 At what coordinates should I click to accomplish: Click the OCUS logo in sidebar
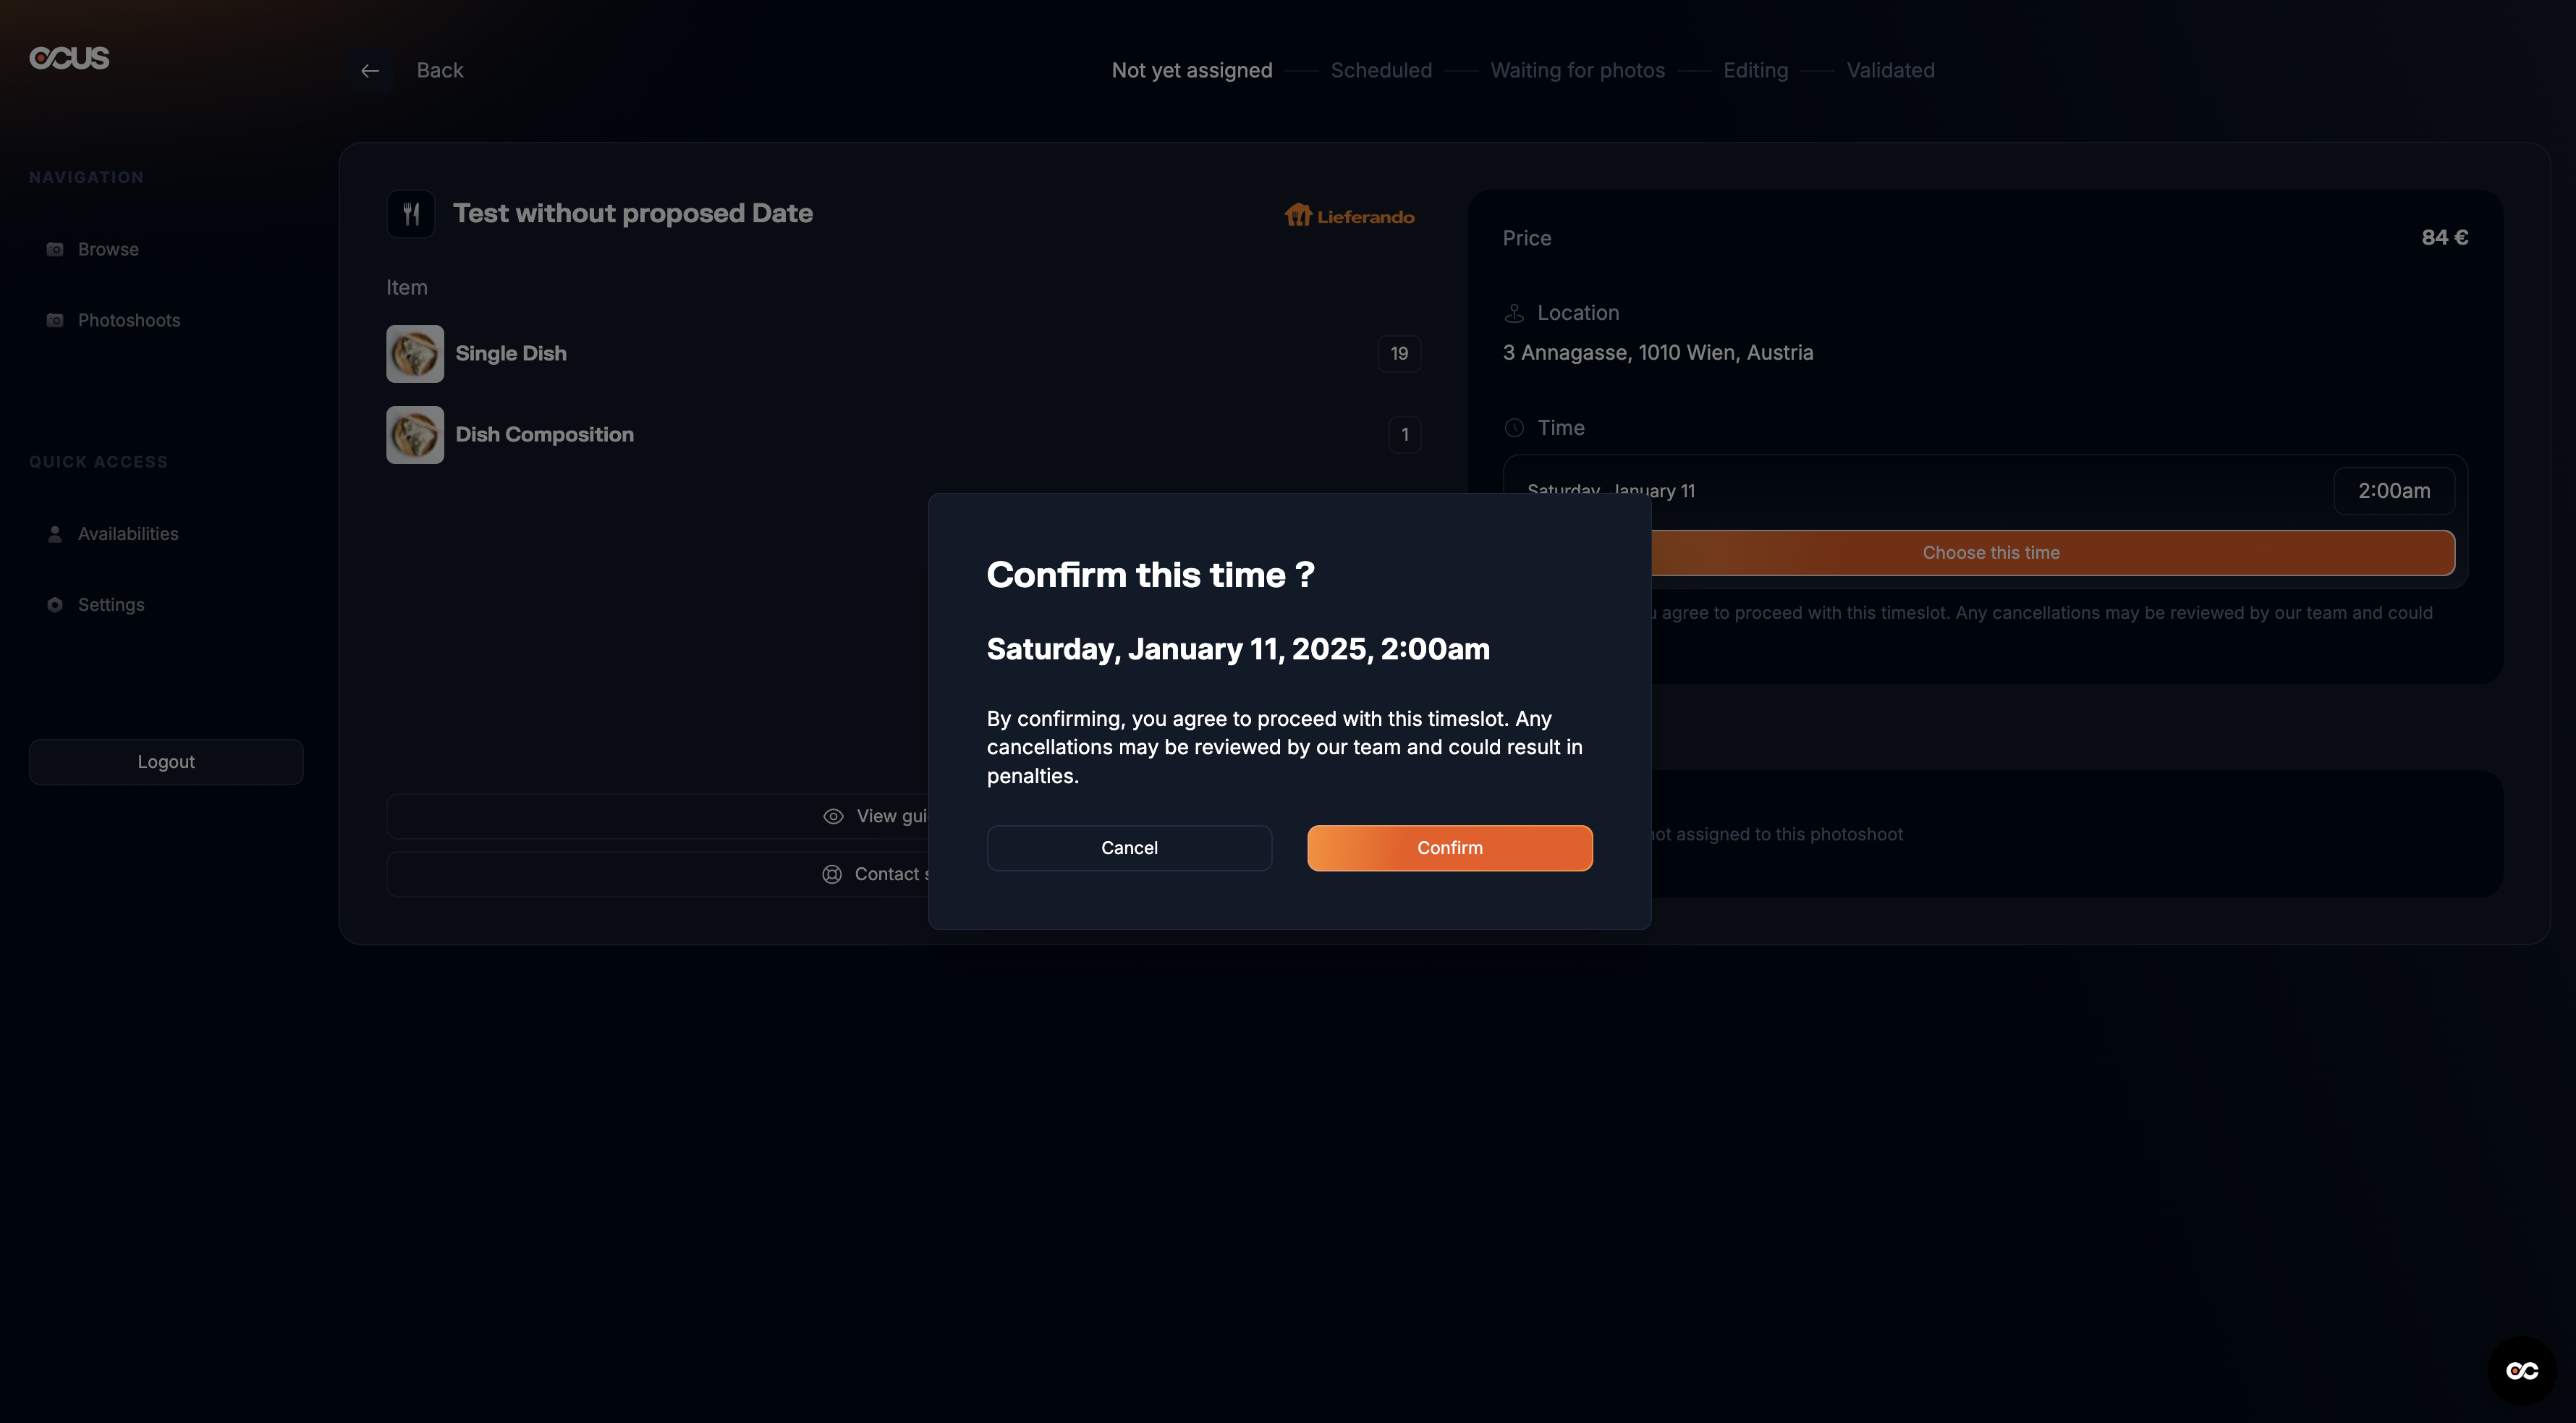click(x=69, y=58)
